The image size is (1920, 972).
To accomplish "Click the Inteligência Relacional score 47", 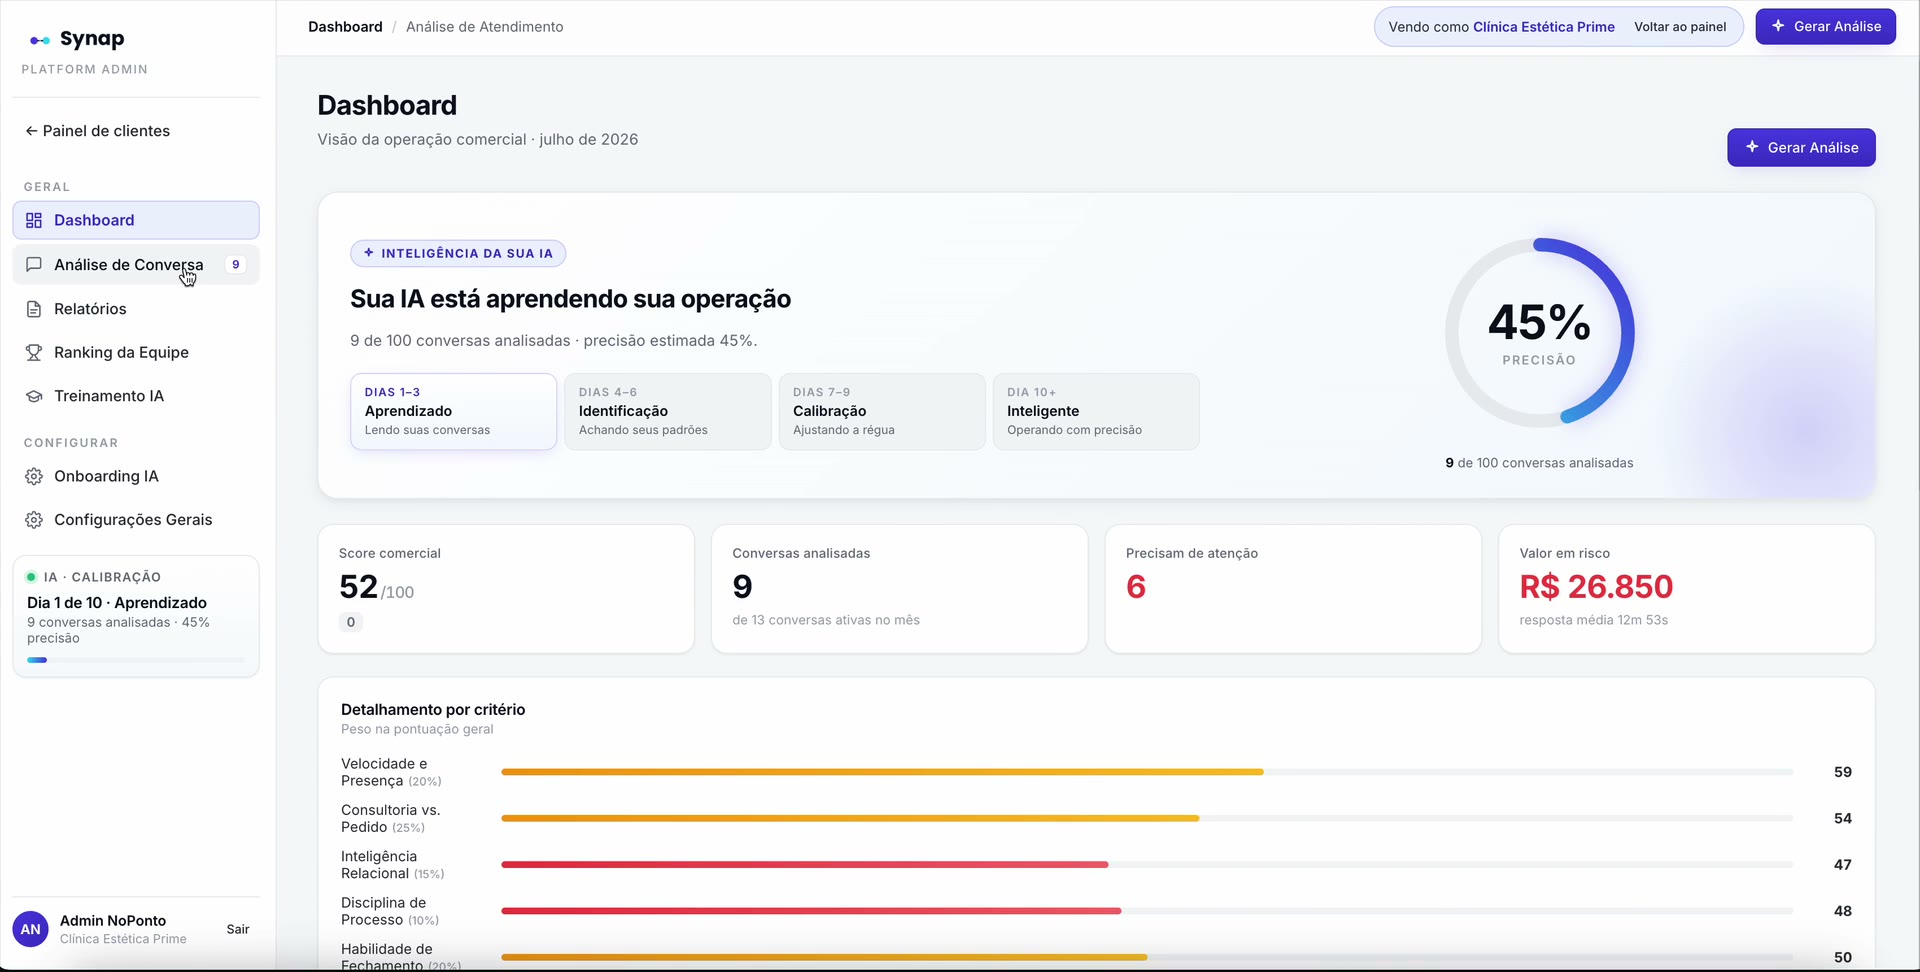I will coord(1843,864).
